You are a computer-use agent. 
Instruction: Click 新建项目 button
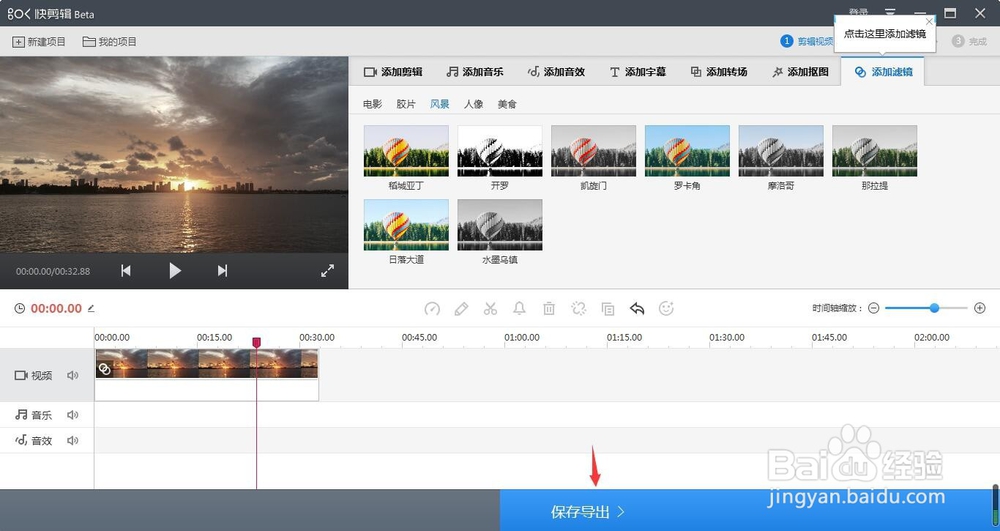(39, 41)
